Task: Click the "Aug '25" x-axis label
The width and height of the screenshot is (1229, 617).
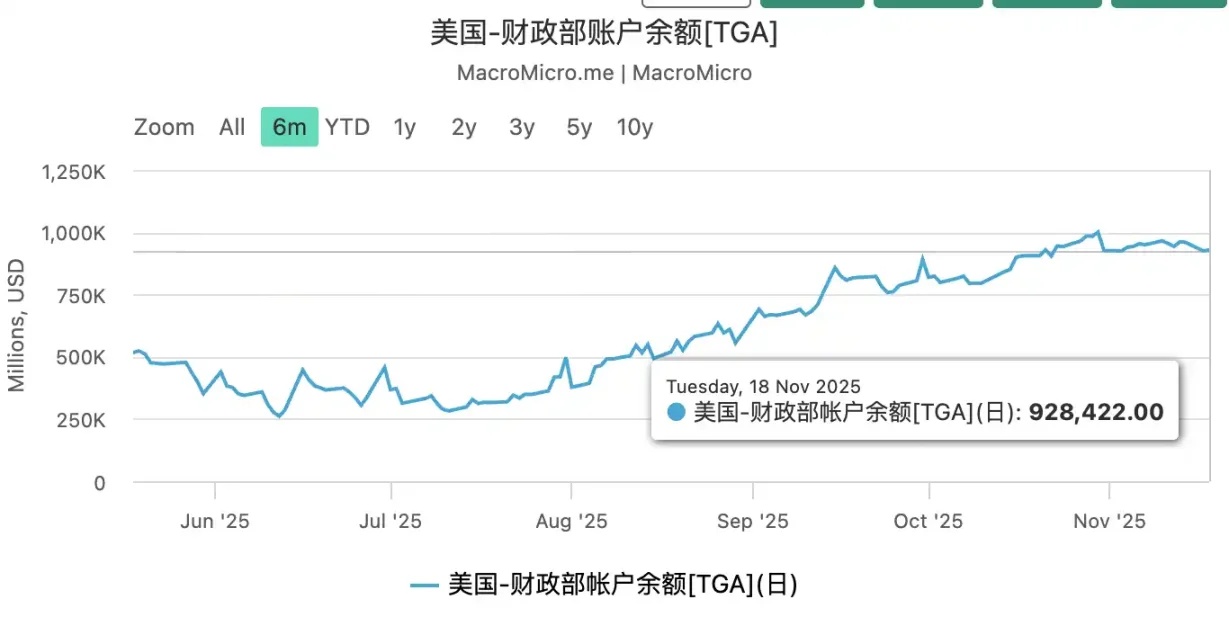Action: [x=571, y=521]
